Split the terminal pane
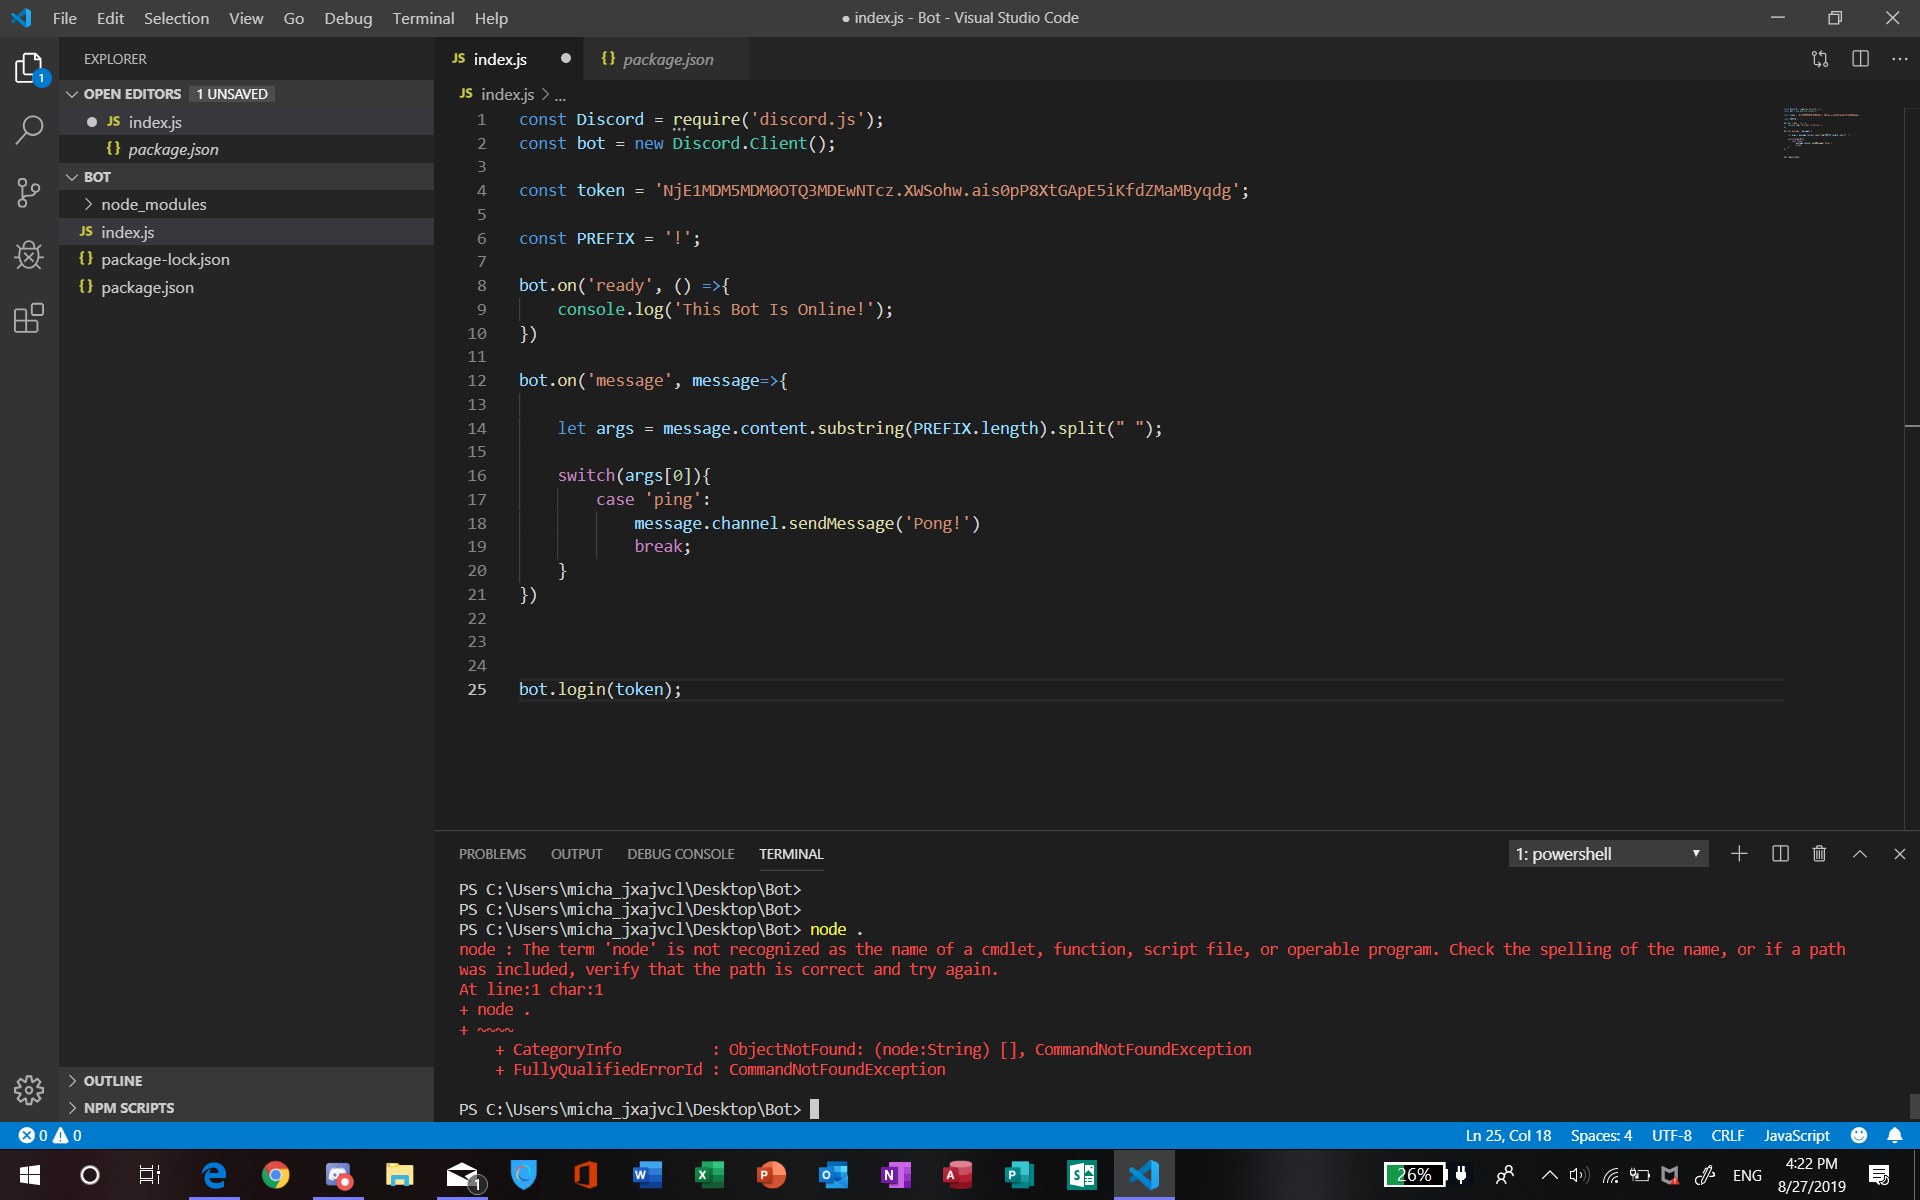The width and height of the screenshot is (1920, 1200). pyautogui.click(x=1780, y=854)
